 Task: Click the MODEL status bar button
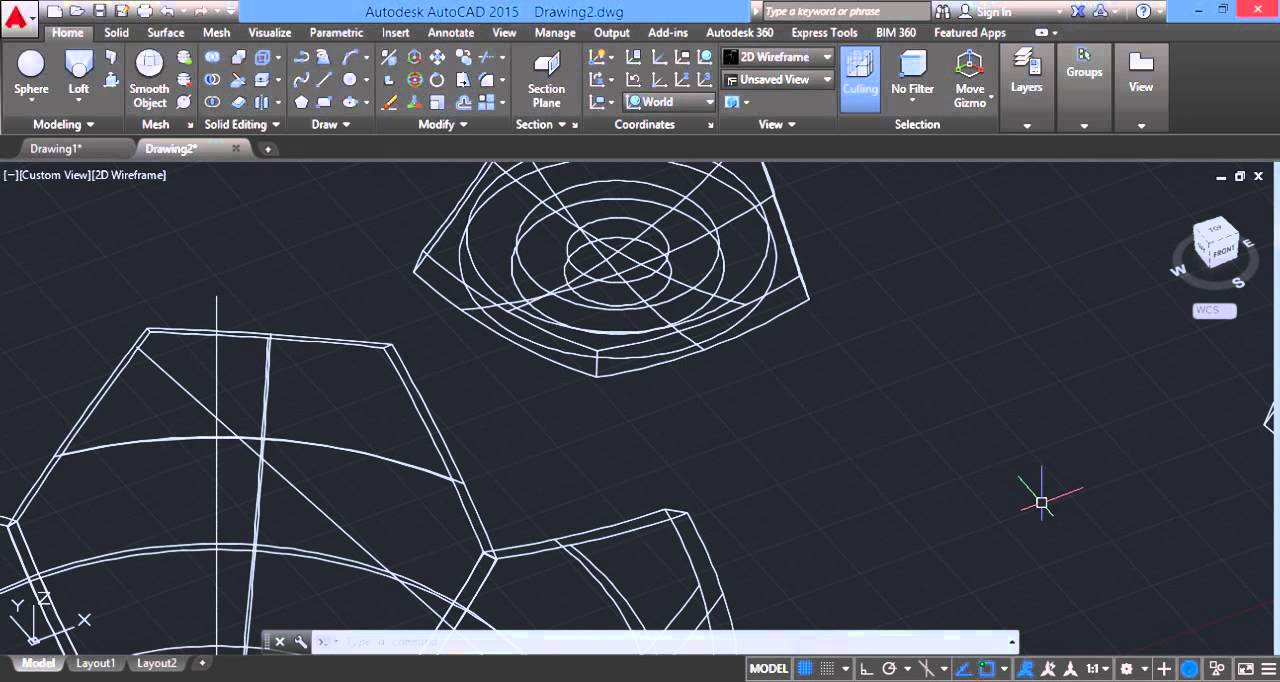point(769,669)
